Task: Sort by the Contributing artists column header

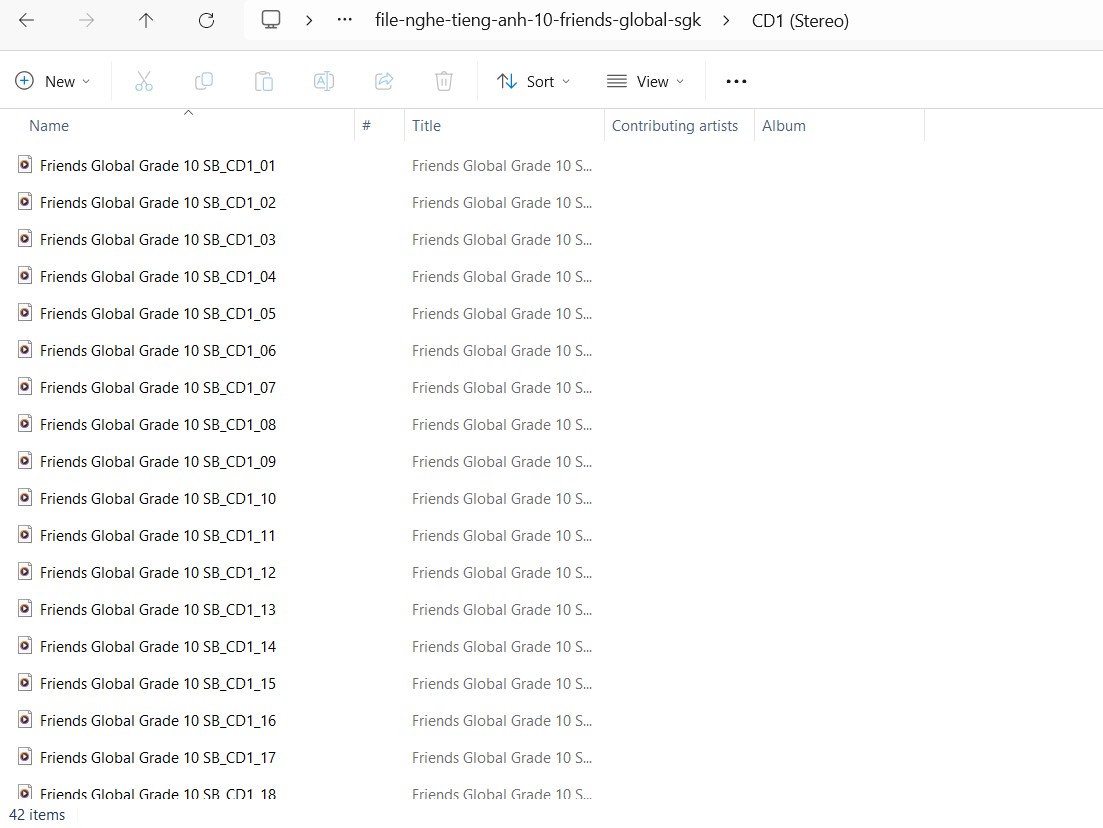Action: (675, 125)
